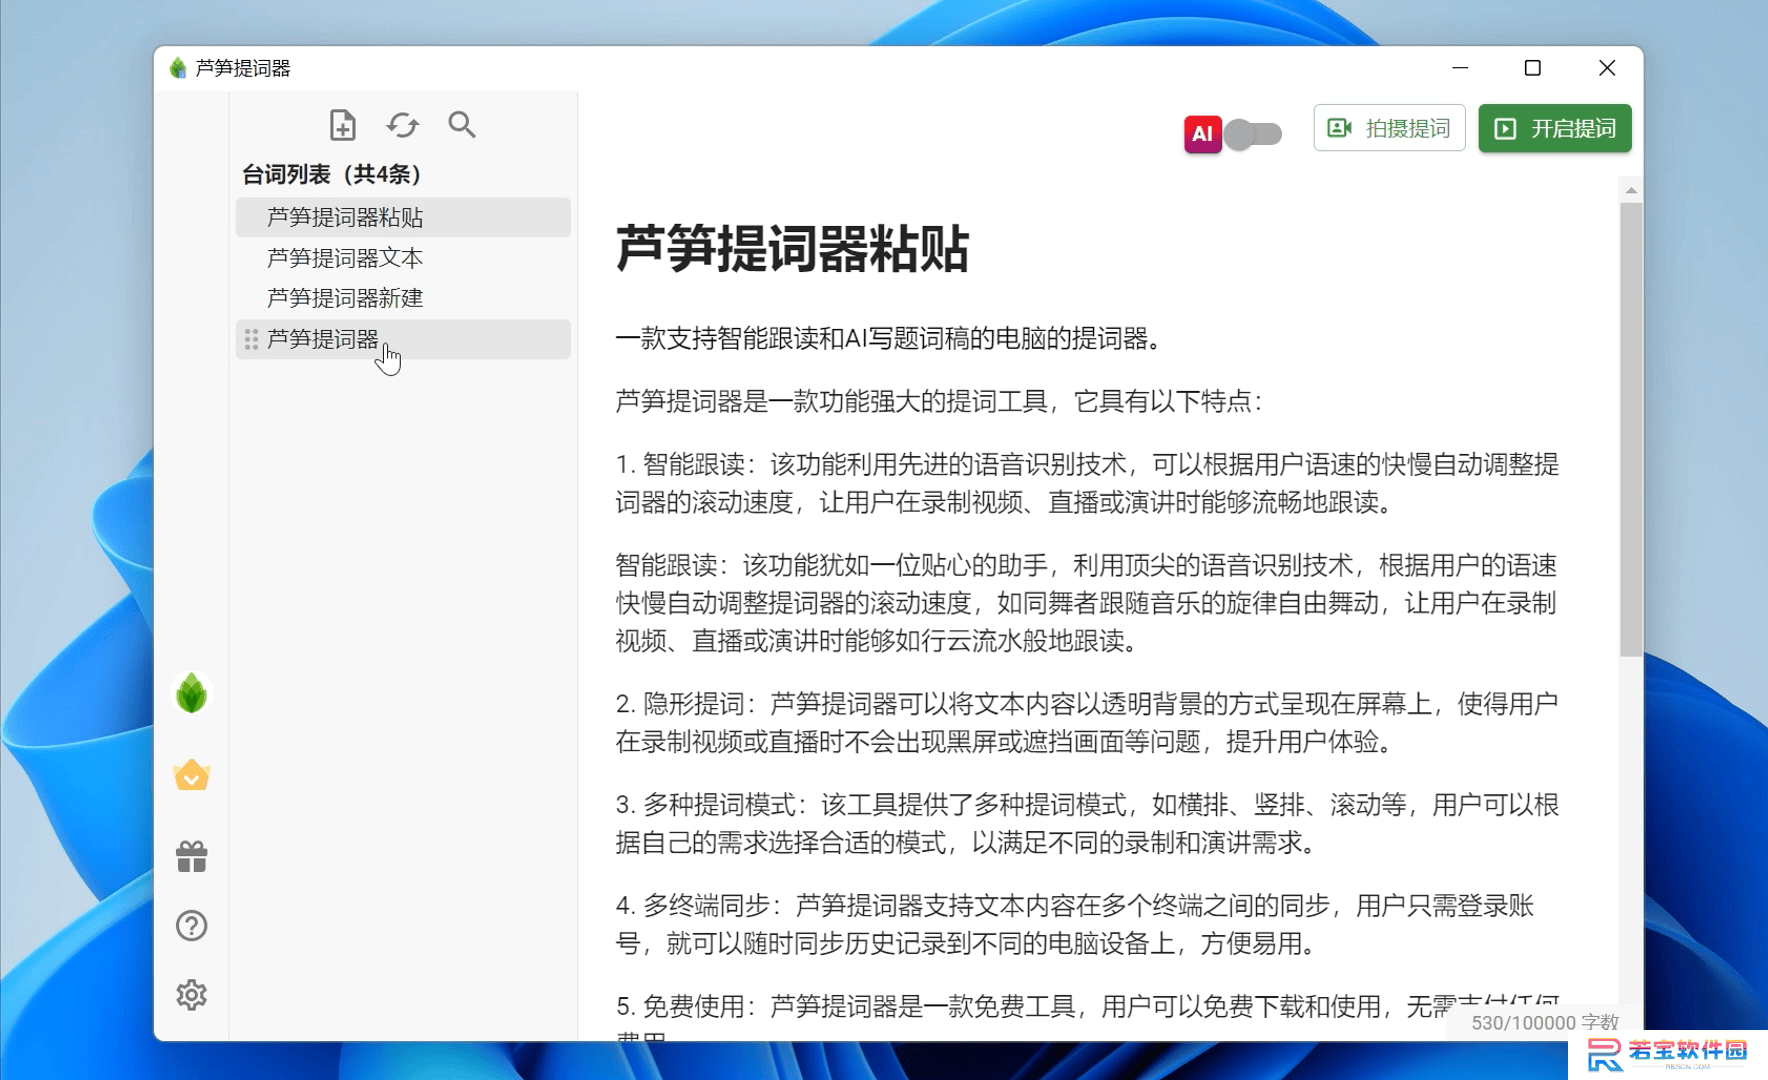Click the drag handle beside 芦笋提词器
This screenshot has height=1080, width=1768.
pos(251,339)
